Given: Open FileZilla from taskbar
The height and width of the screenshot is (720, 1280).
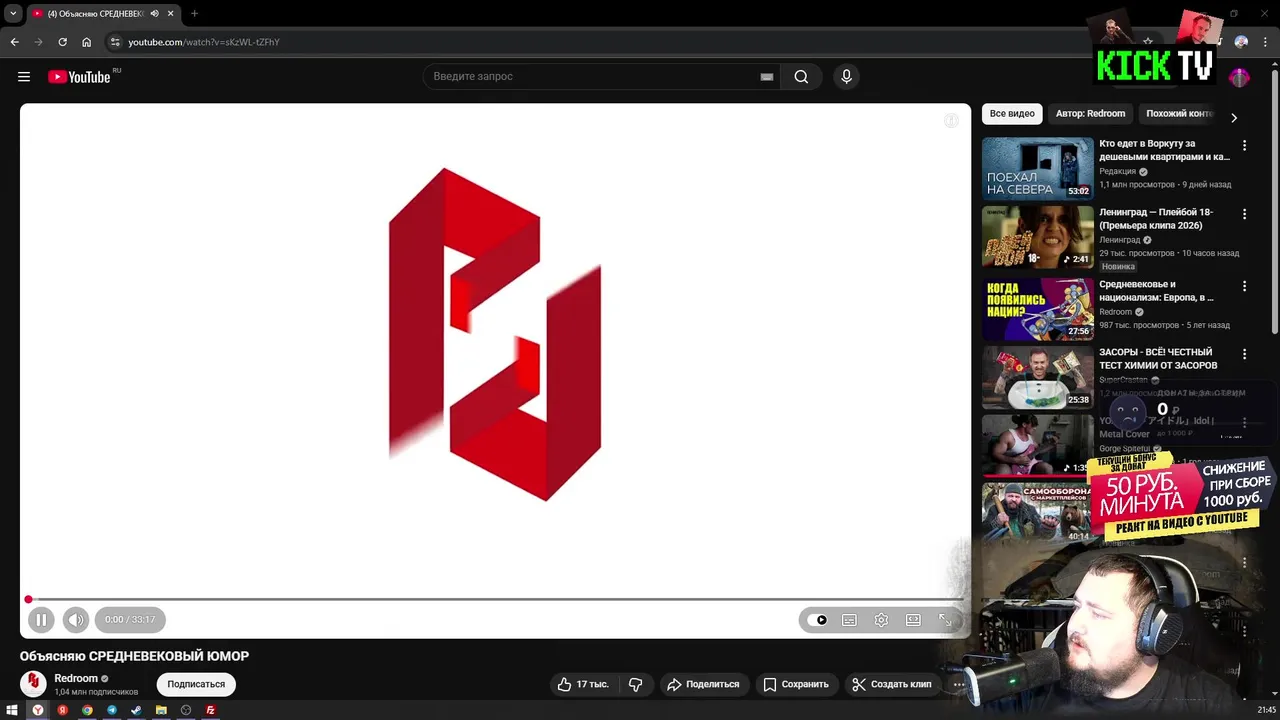Looking at the screenshot, I should pyautogui.click(x=210, y=710).
